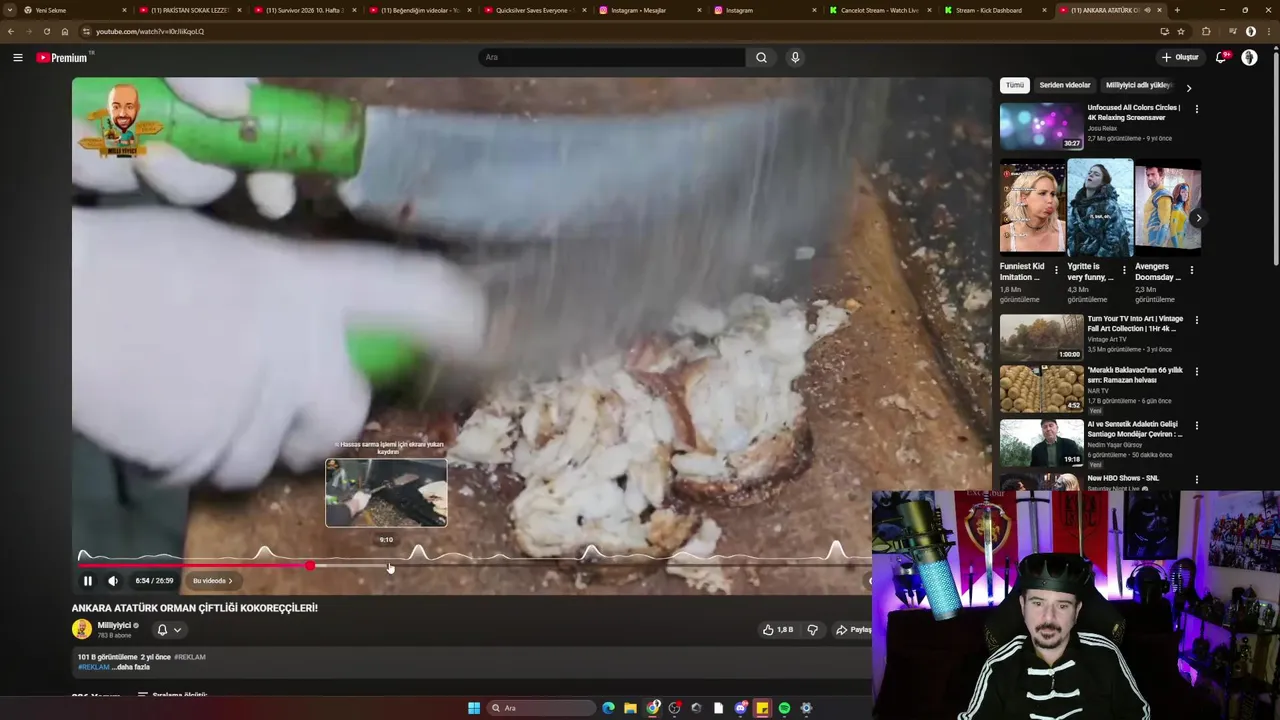Show next Shorts with arrow
Image resolution: width=1280 pixels, height=720 pixels.
coord(1198,218)
